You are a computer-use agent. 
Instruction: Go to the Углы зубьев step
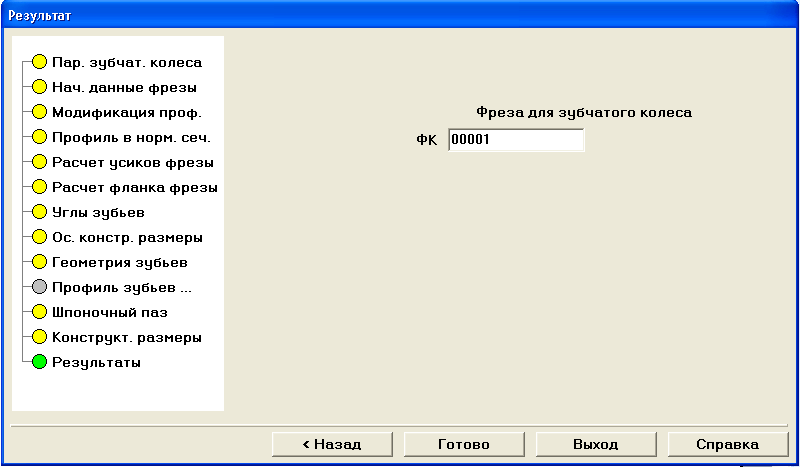pos(98,213)
